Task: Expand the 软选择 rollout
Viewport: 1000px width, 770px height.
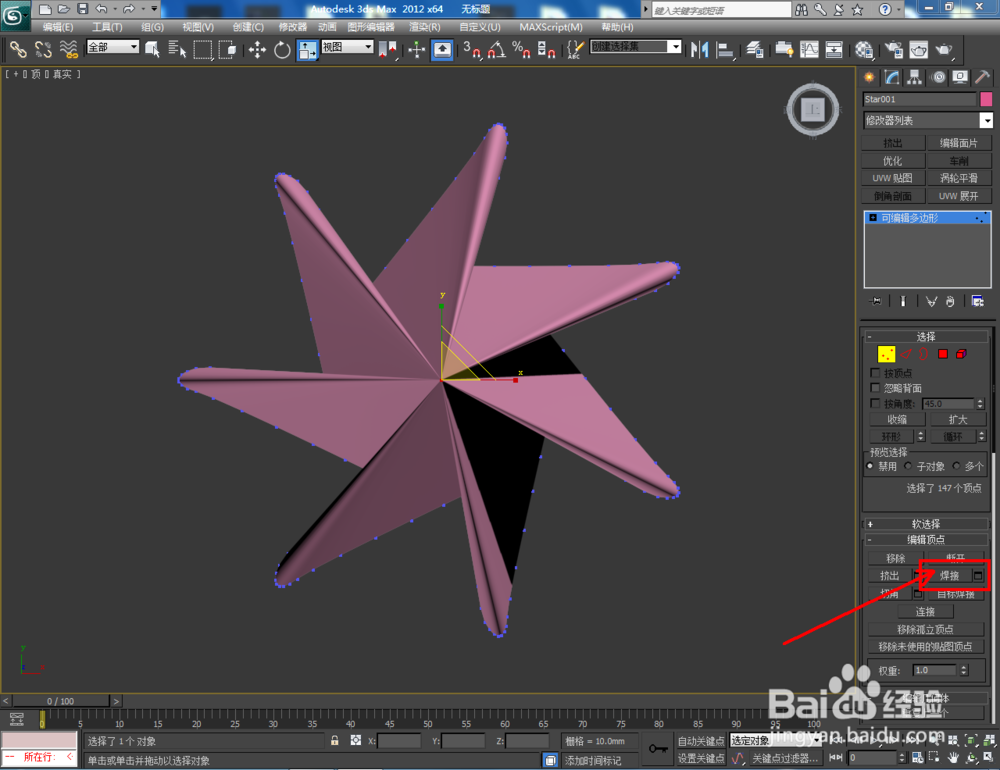Action: pos(926,524)
